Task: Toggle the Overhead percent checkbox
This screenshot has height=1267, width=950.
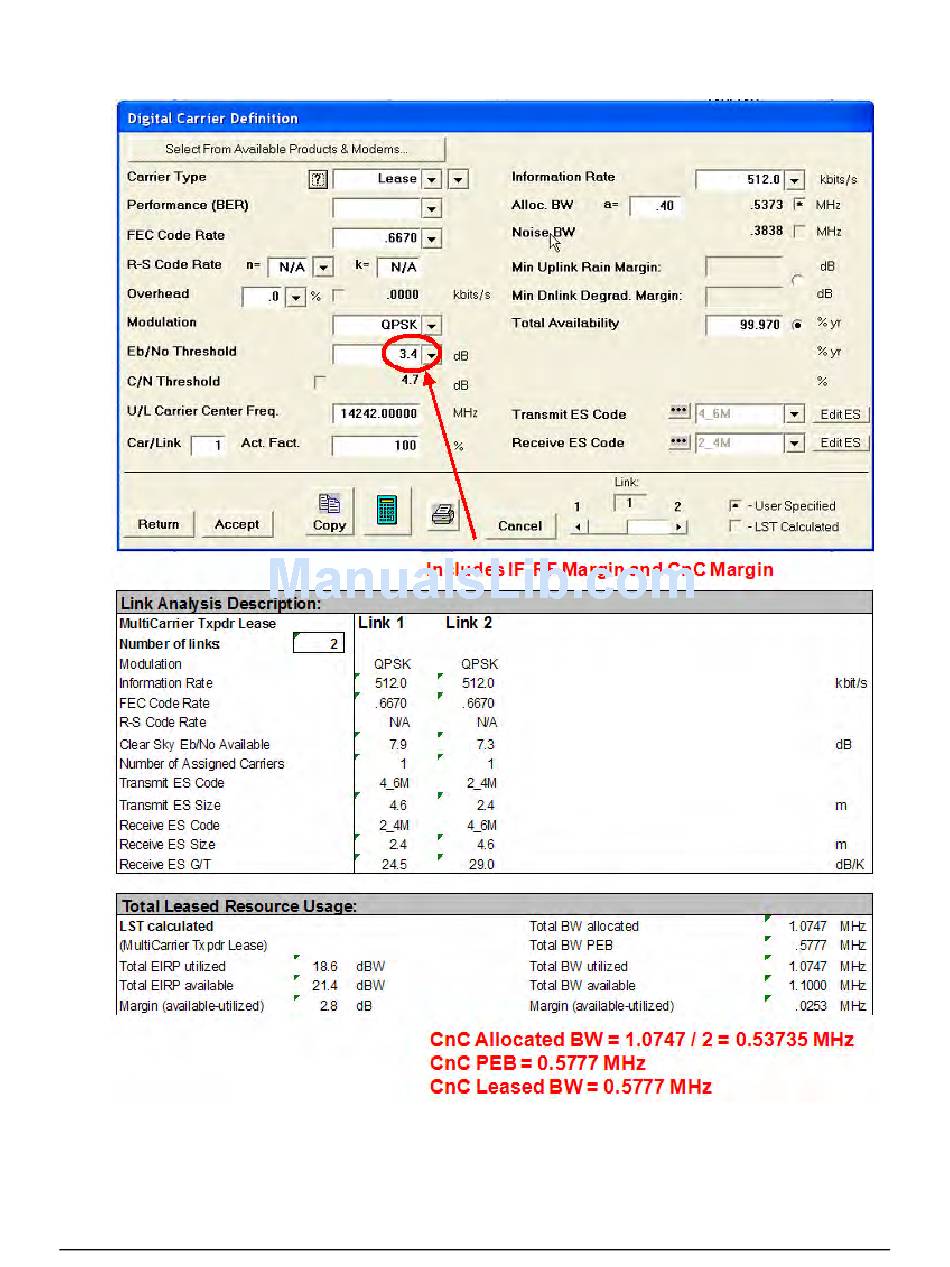Action: (x=337, y=295)
